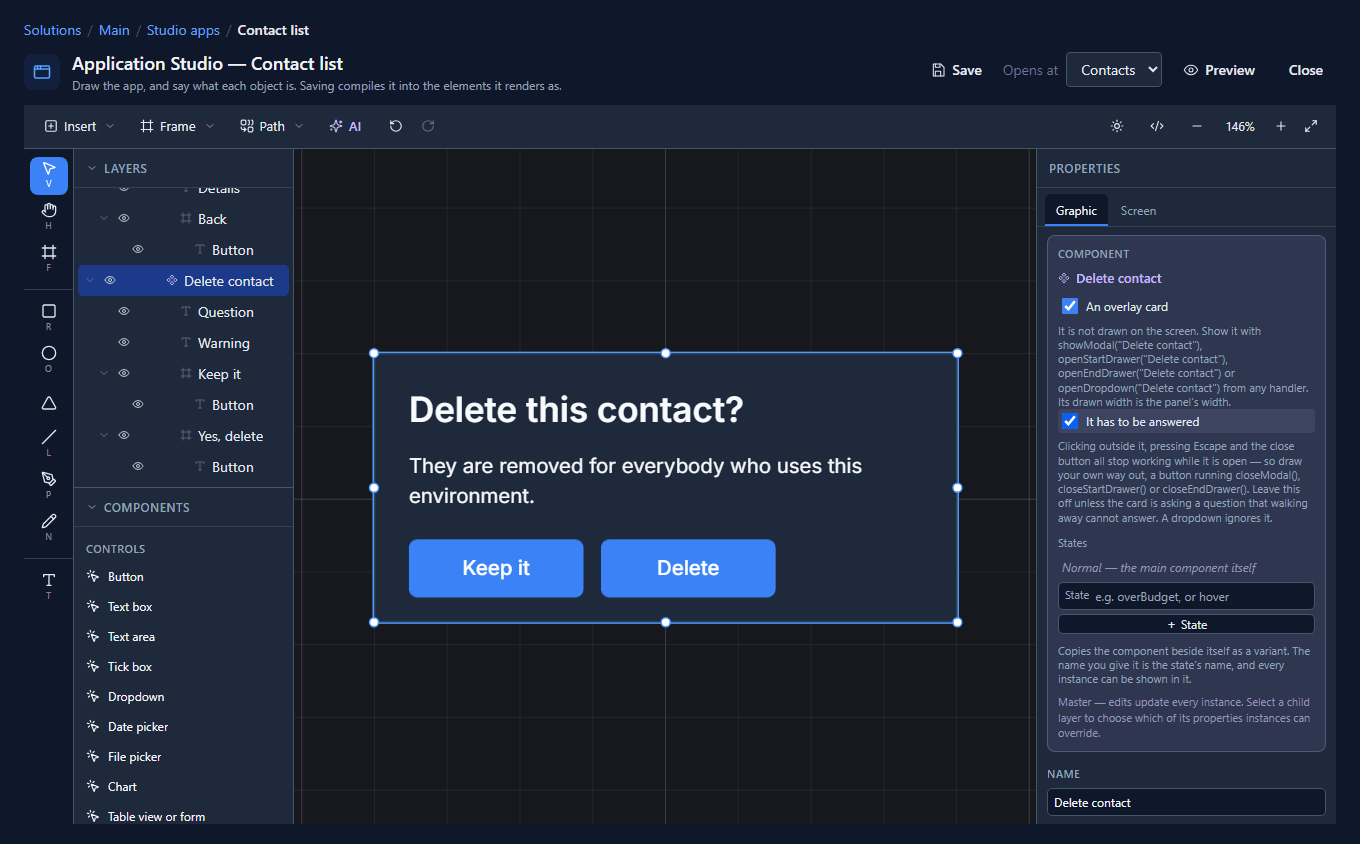Collapse the COMPONENTS panel section
This screenshot has height=844, width=1360.
(x=92, y=507)
